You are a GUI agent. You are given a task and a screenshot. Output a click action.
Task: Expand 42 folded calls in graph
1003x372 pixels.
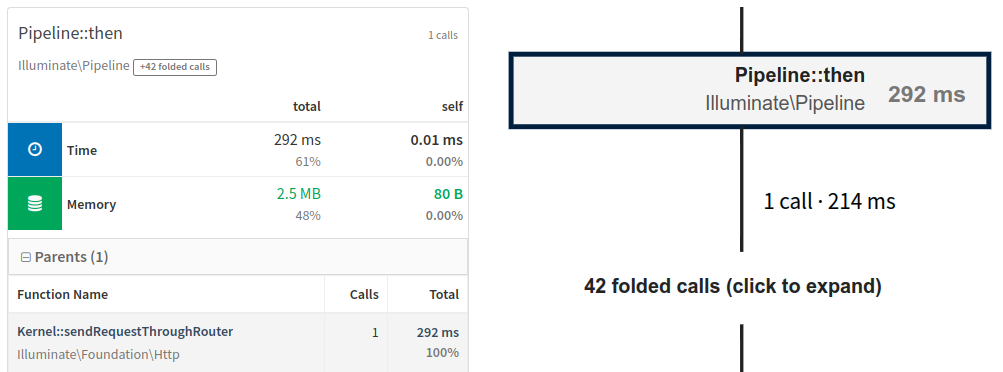pyautogui.click(x=733, y=286)
